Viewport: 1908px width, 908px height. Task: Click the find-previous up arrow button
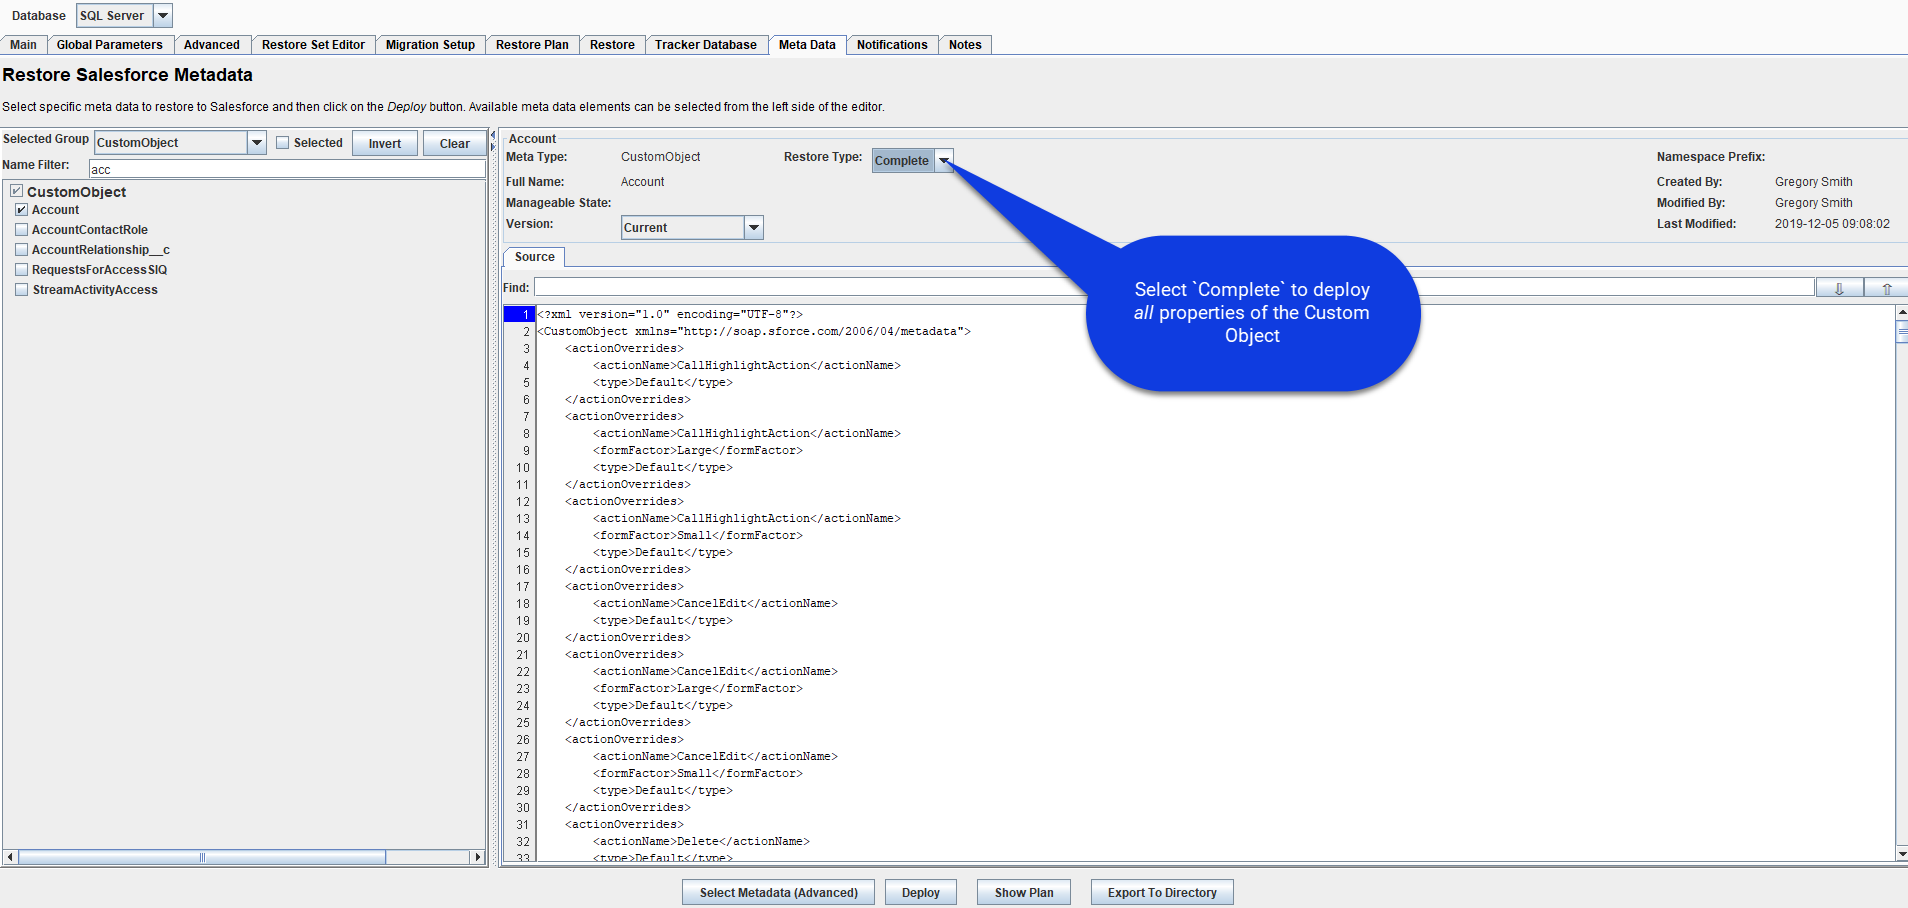[x=1886, y=288]
